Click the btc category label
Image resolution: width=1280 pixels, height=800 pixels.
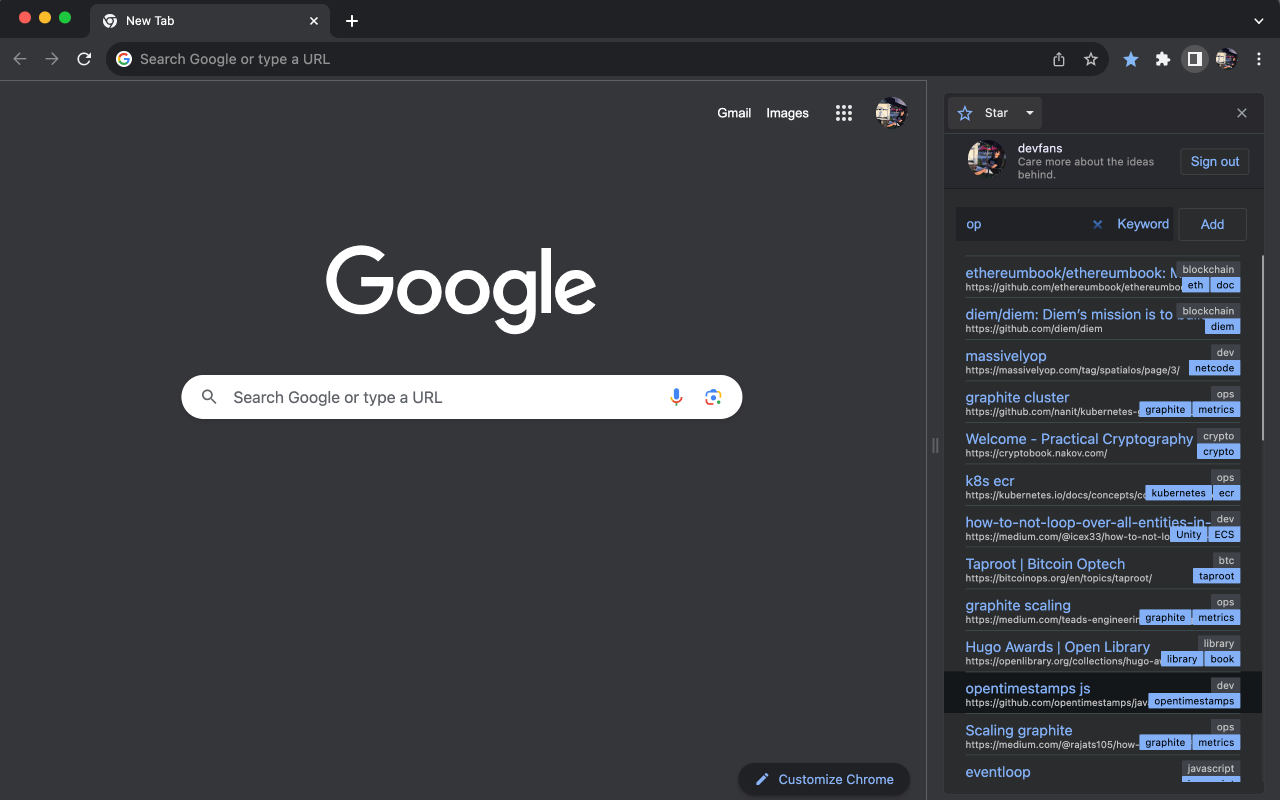coord(1226,560)
